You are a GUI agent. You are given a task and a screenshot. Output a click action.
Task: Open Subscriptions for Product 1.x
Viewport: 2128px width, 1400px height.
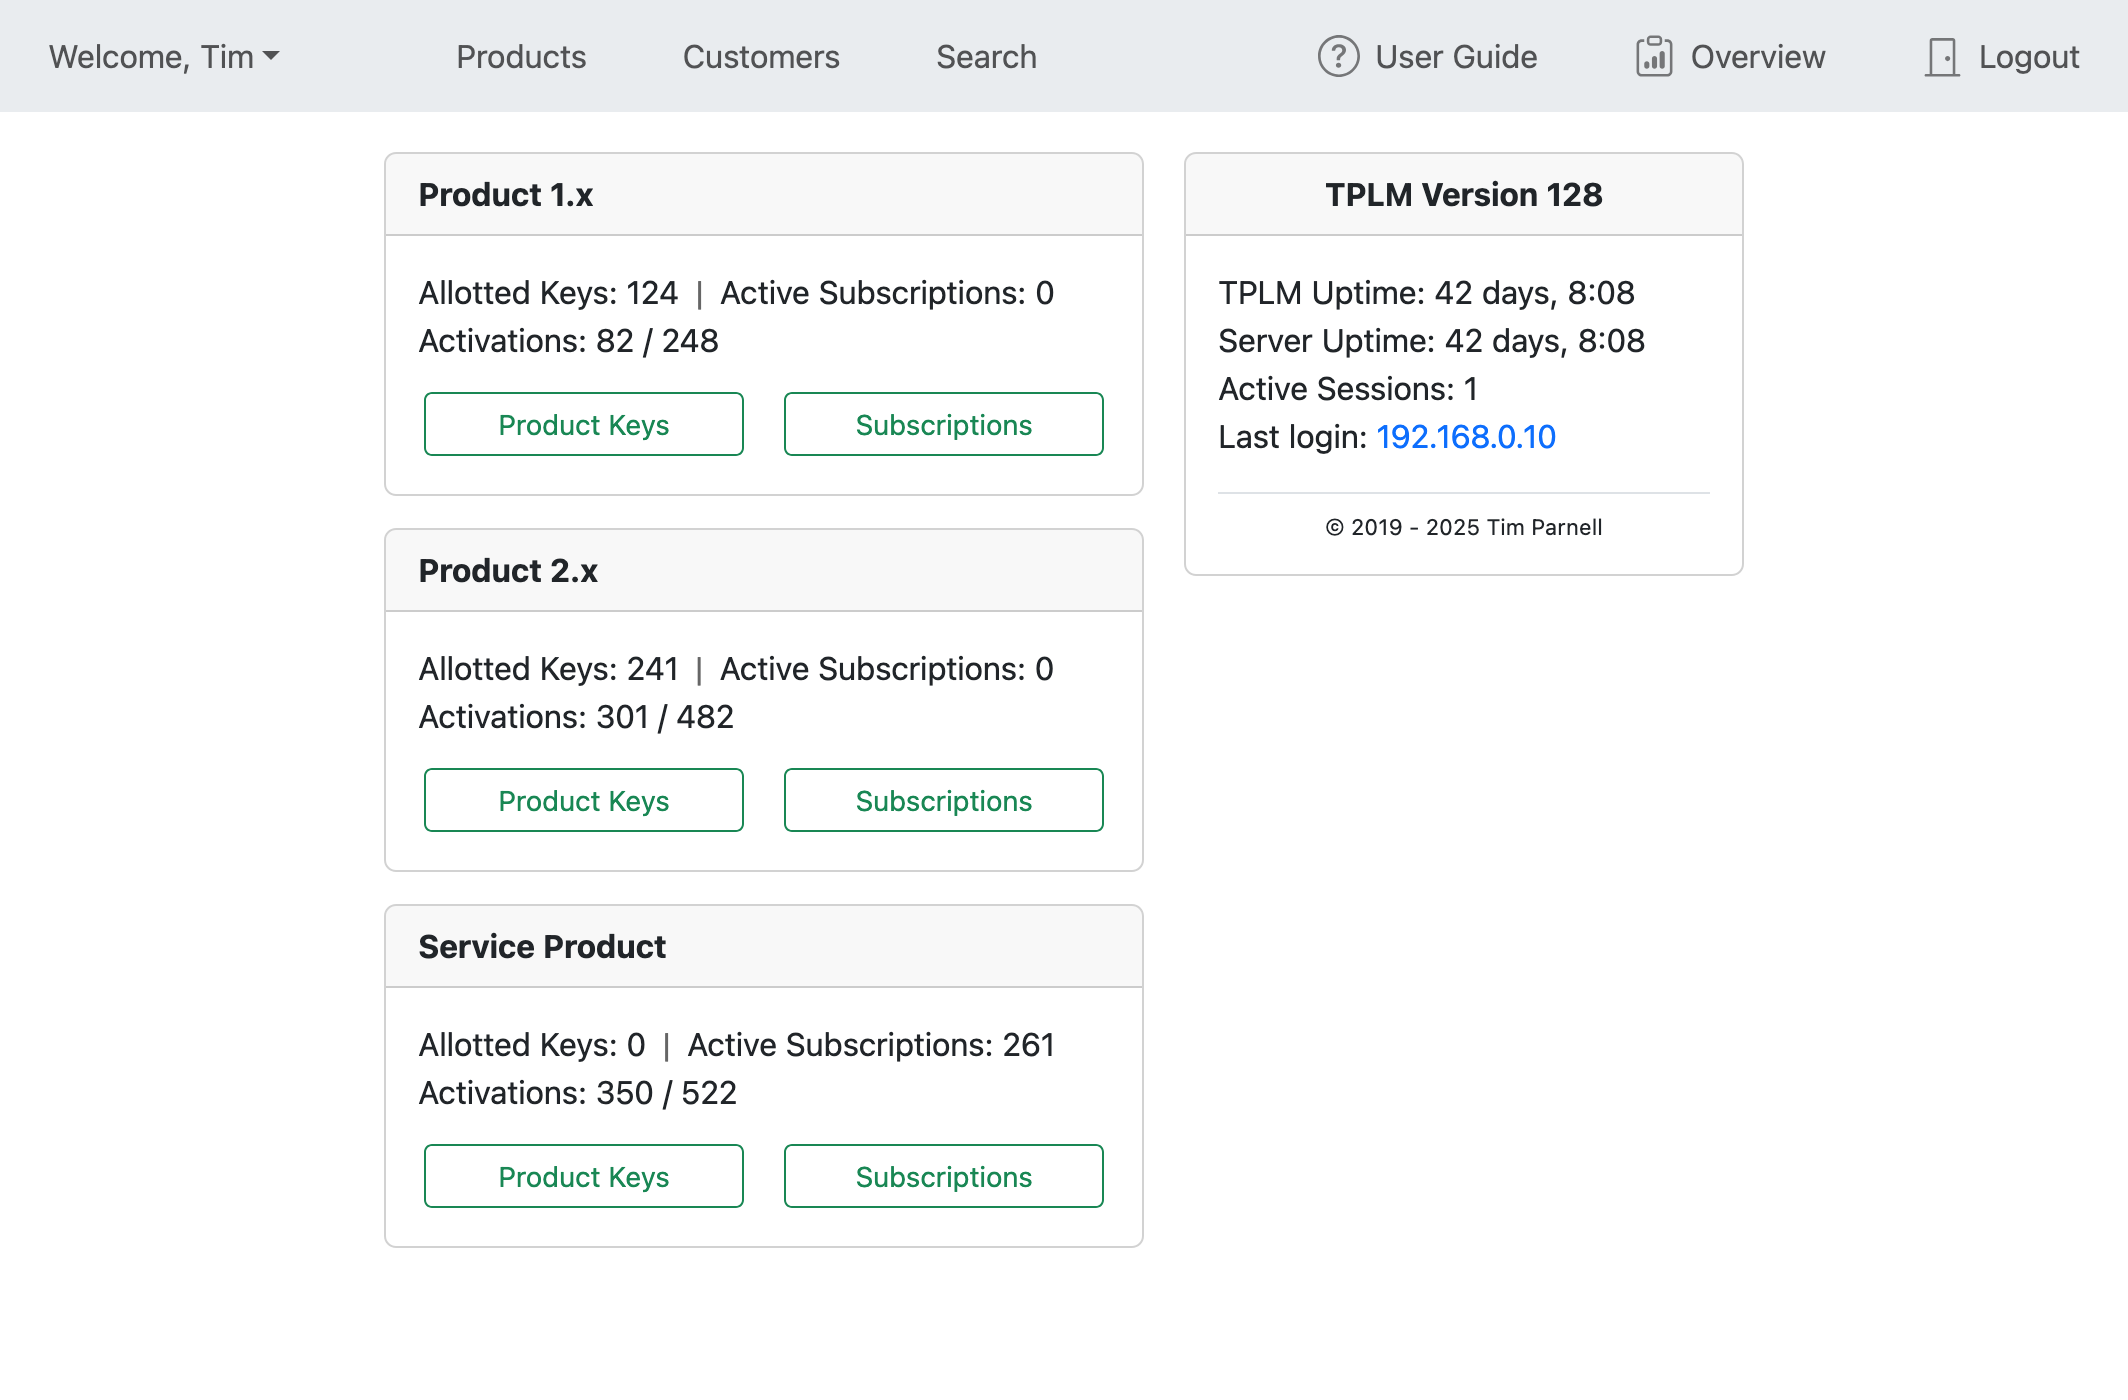tap(943, 424)
